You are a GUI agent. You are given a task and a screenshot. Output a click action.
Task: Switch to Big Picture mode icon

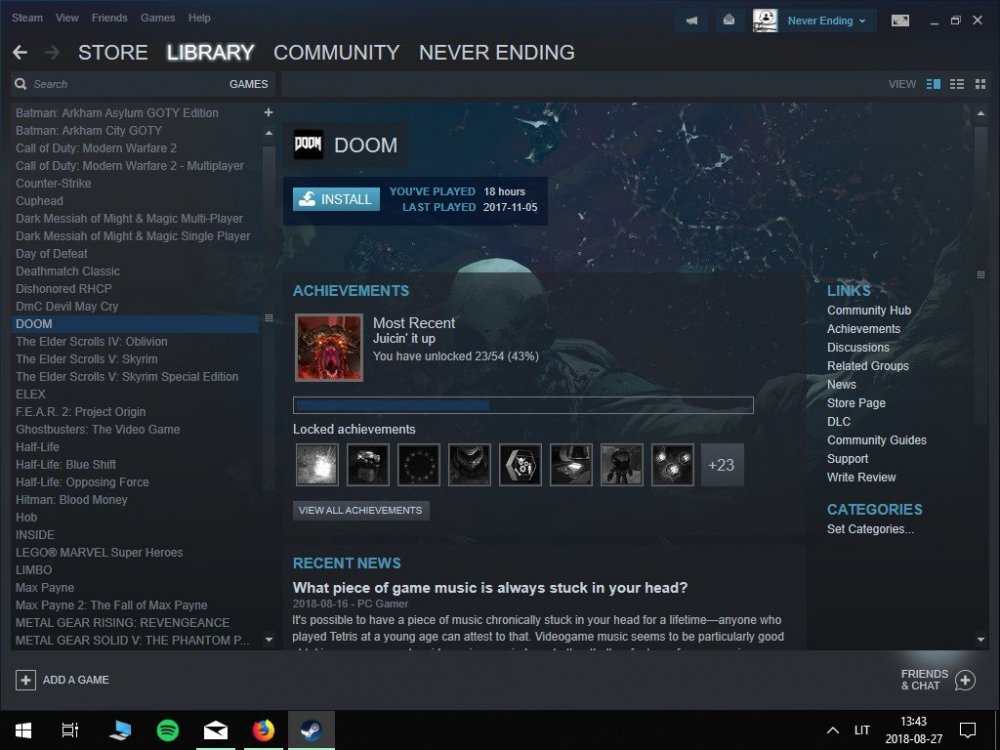(x=900, y=20)
